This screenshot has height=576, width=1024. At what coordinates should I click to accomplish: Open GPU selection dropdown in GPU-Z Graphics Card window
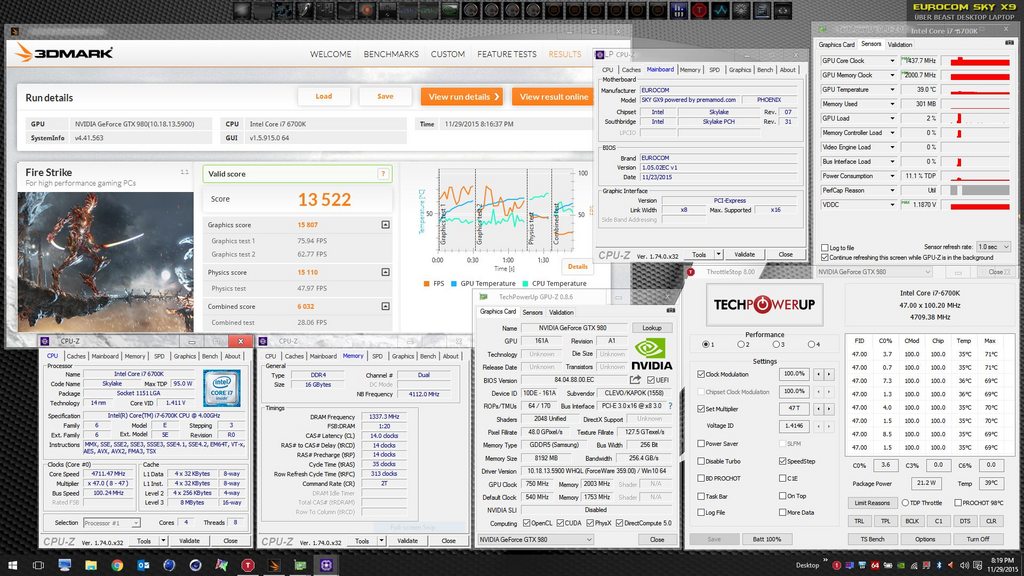(535, 539)
